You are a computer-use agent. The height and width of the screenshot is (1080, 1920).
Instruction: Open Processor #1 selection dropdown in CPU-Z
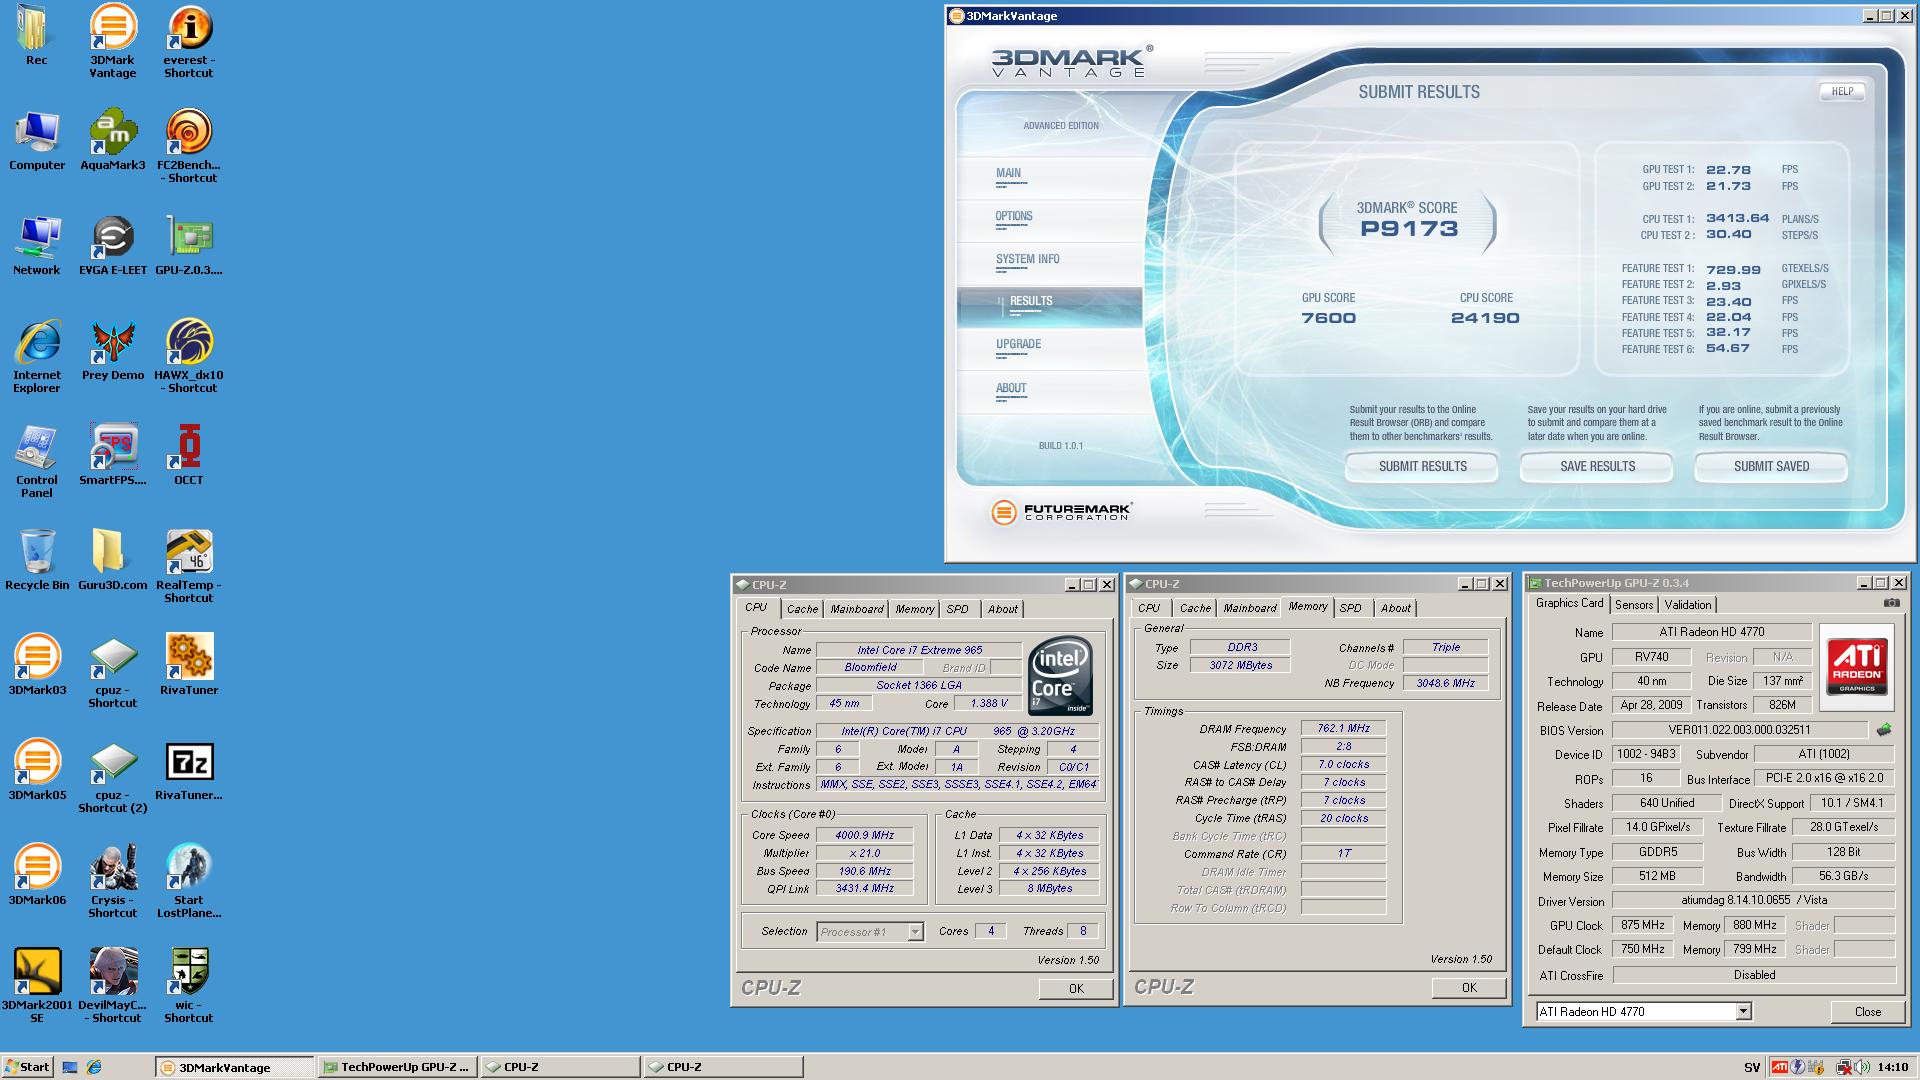tap(869, 932)
